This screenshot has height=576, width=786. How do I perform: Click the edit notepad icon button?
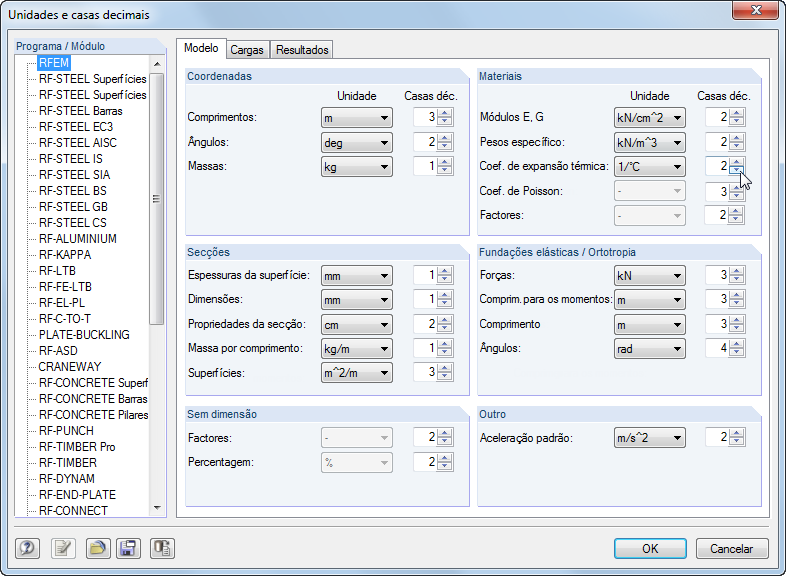click(63, 548)
